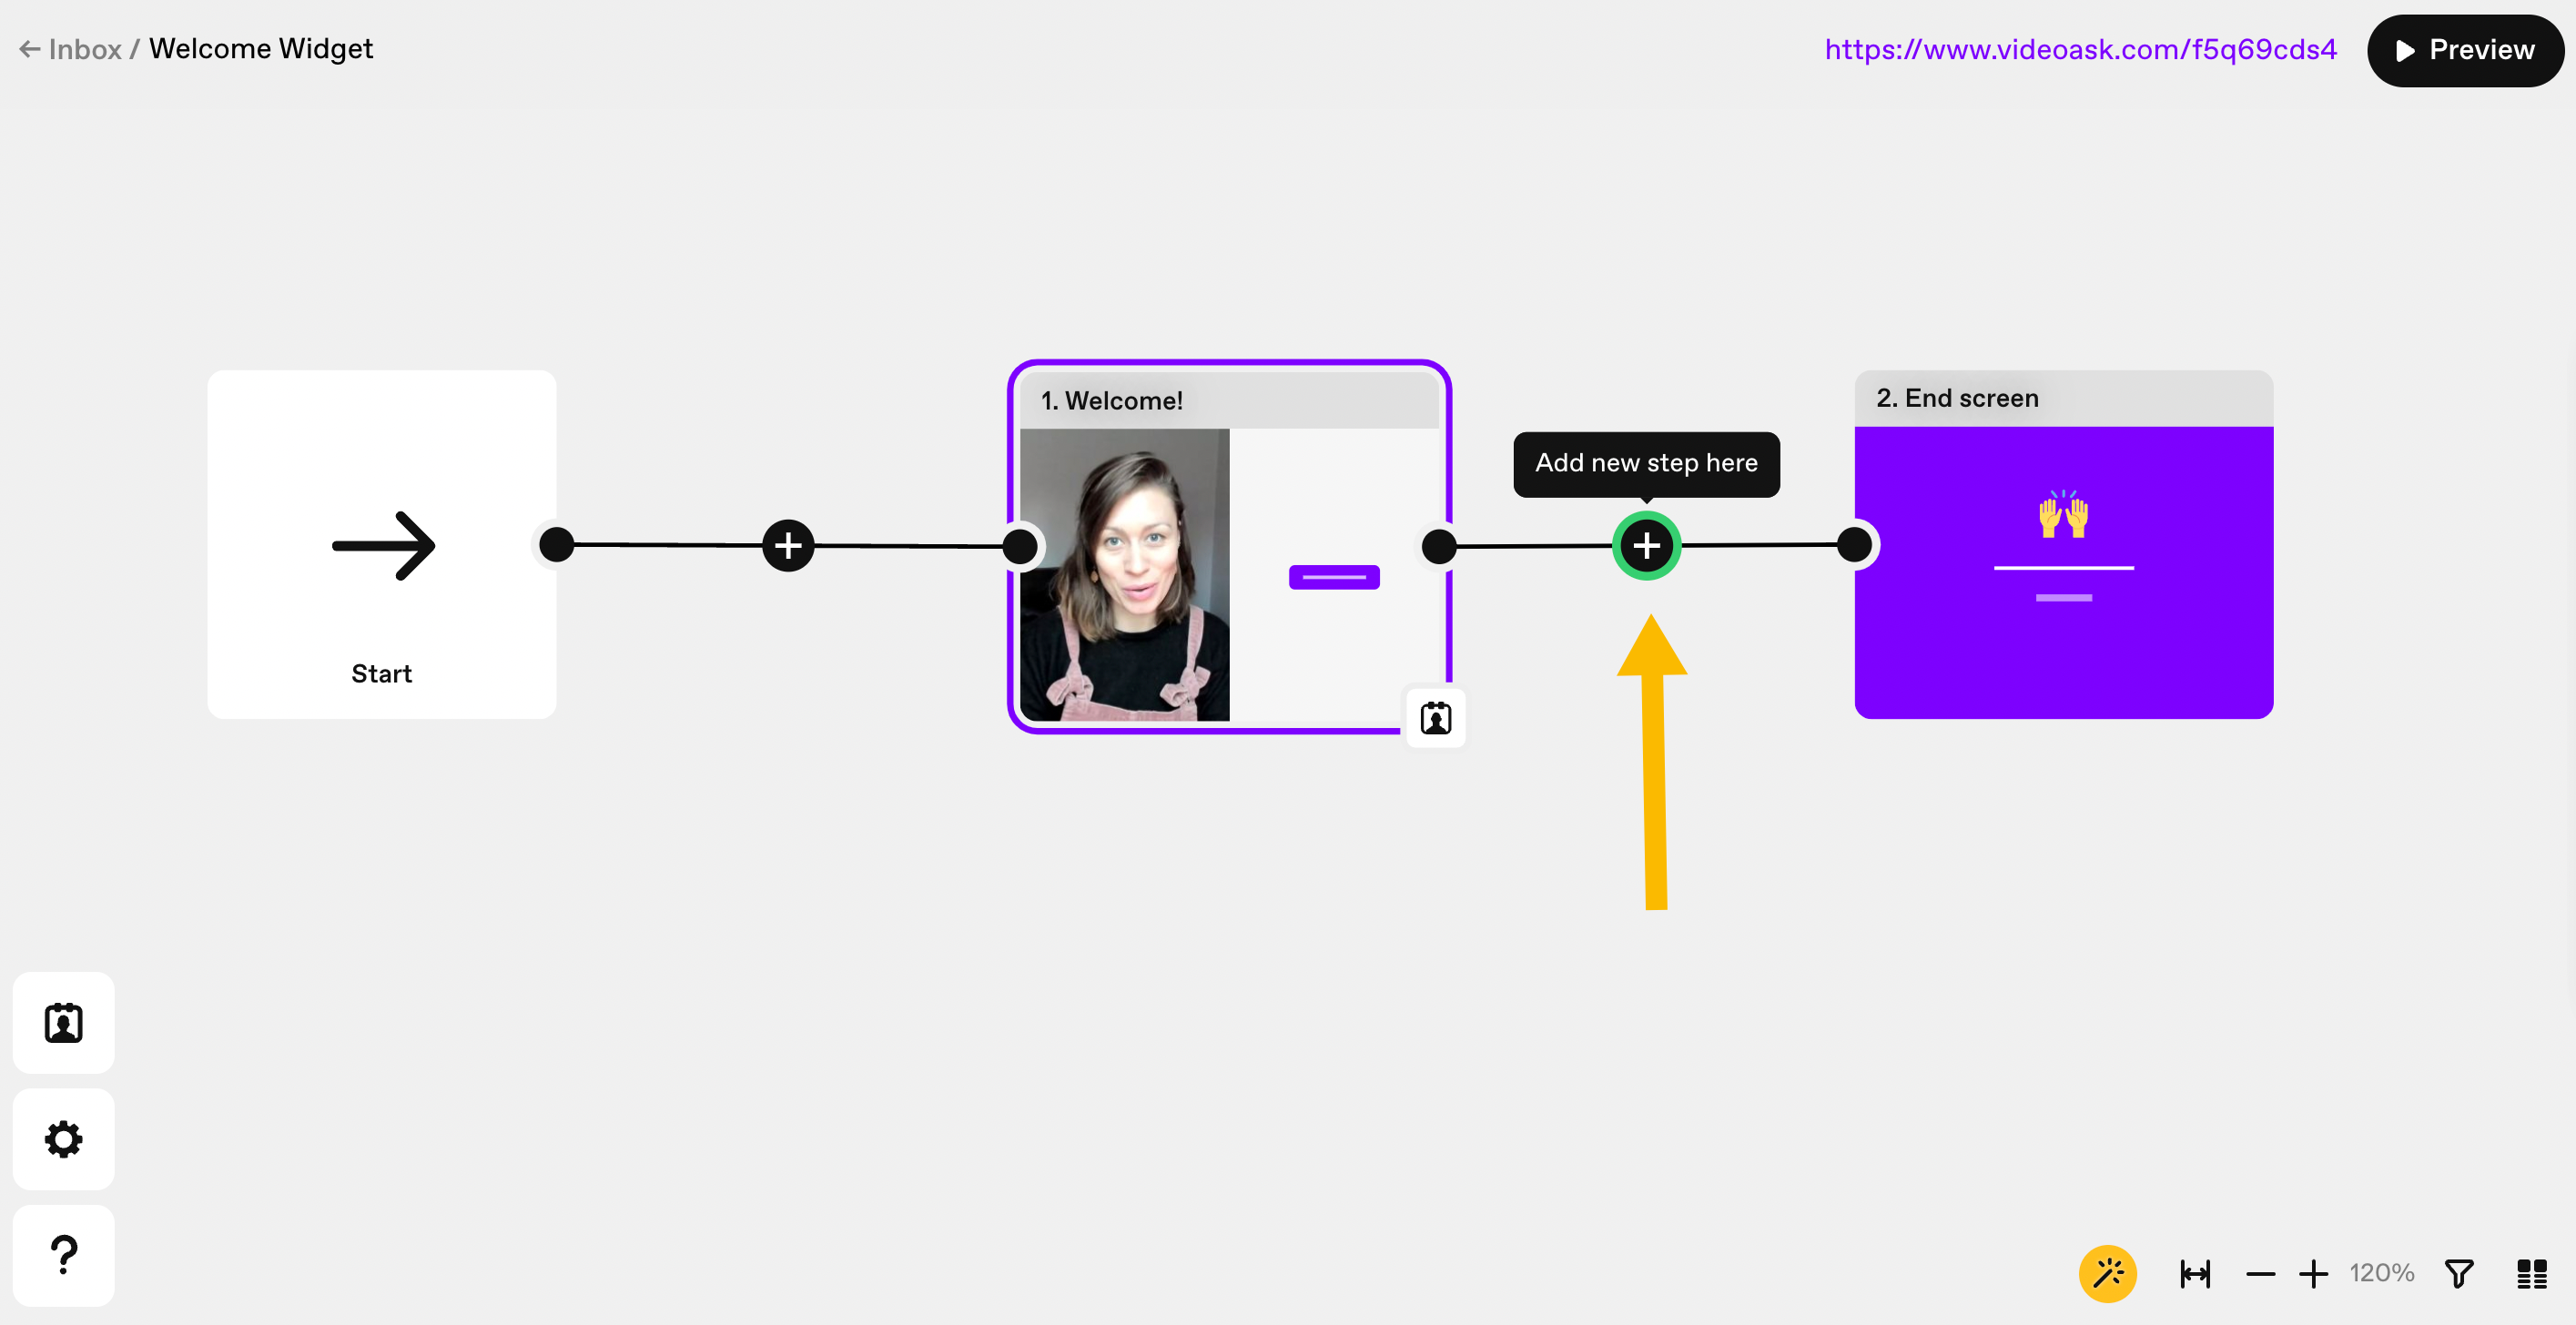Click the purple answer button preview
The width and height of the screenshot is (2576, 1325).
coord(1334,577)
